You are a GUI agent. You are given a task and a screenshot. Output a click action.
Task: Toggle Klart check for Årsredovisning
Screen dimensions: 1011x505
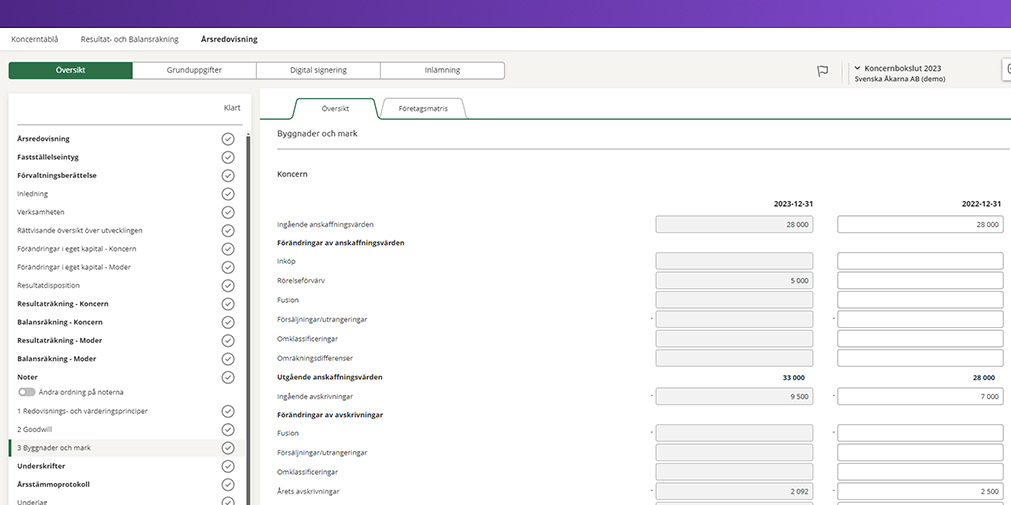click(228, 139)
